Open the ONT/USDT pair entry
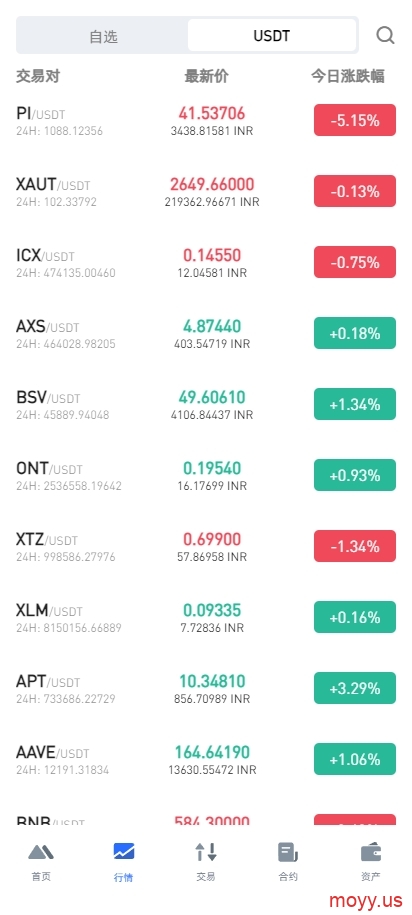The width and height of the screenshot is (412, 915). [x=206, y=476]
